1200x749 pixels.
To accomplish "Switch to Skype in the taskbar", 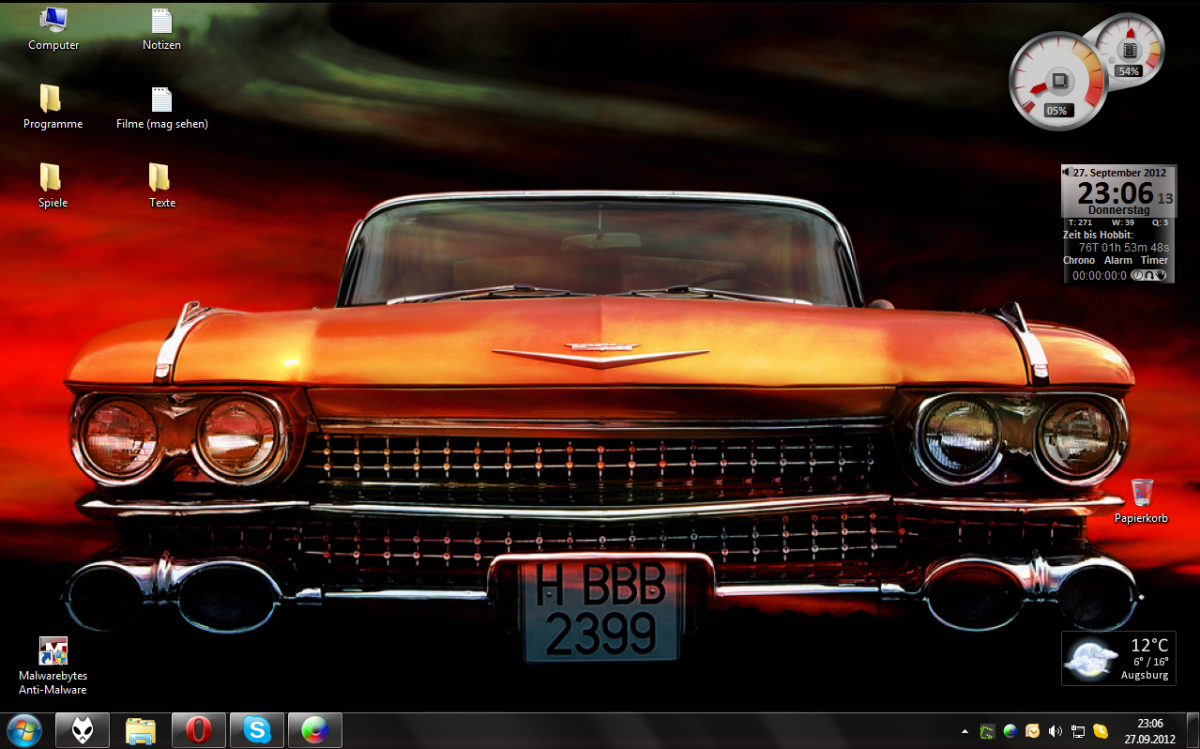I will coord(257,730).
